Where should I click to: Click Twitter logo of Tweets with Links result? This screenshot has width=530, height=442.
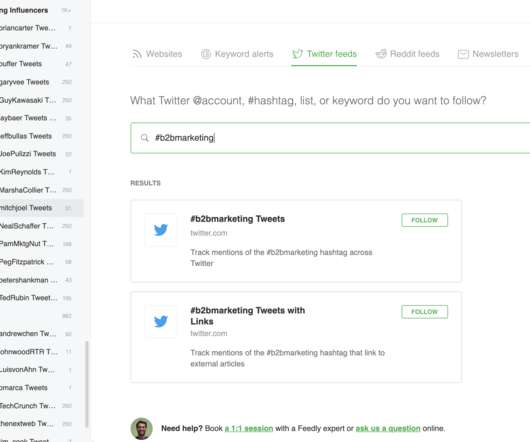(x=161, y=321)
